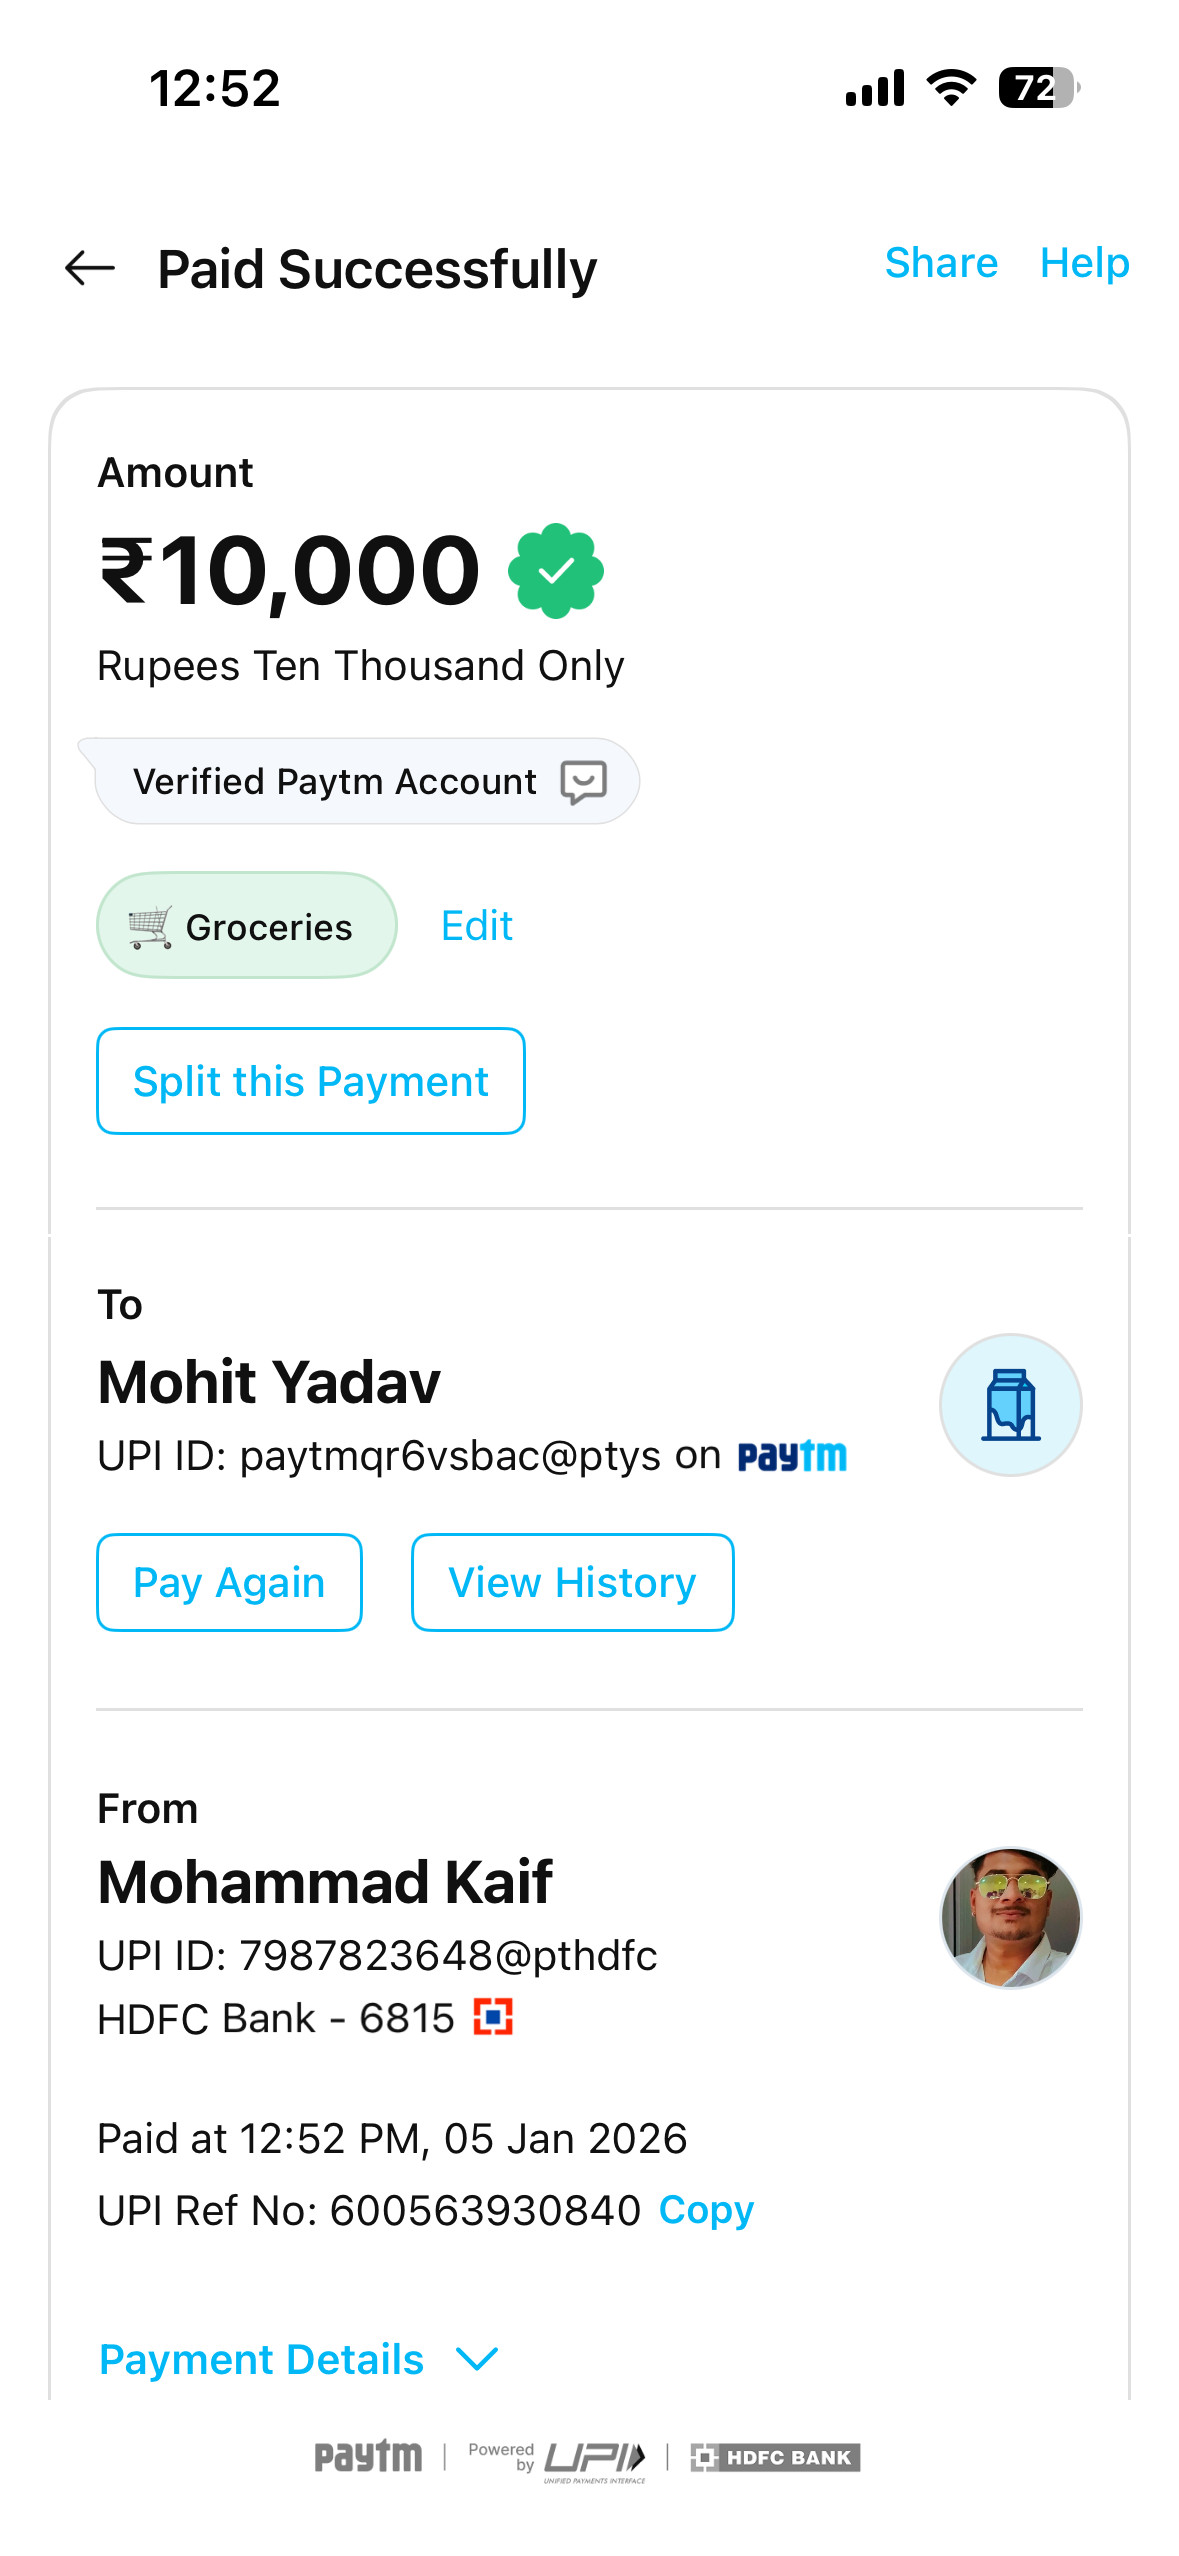
Task: Tap the HDFC Bank logo icon
Action: click(x=493, y=2017)
